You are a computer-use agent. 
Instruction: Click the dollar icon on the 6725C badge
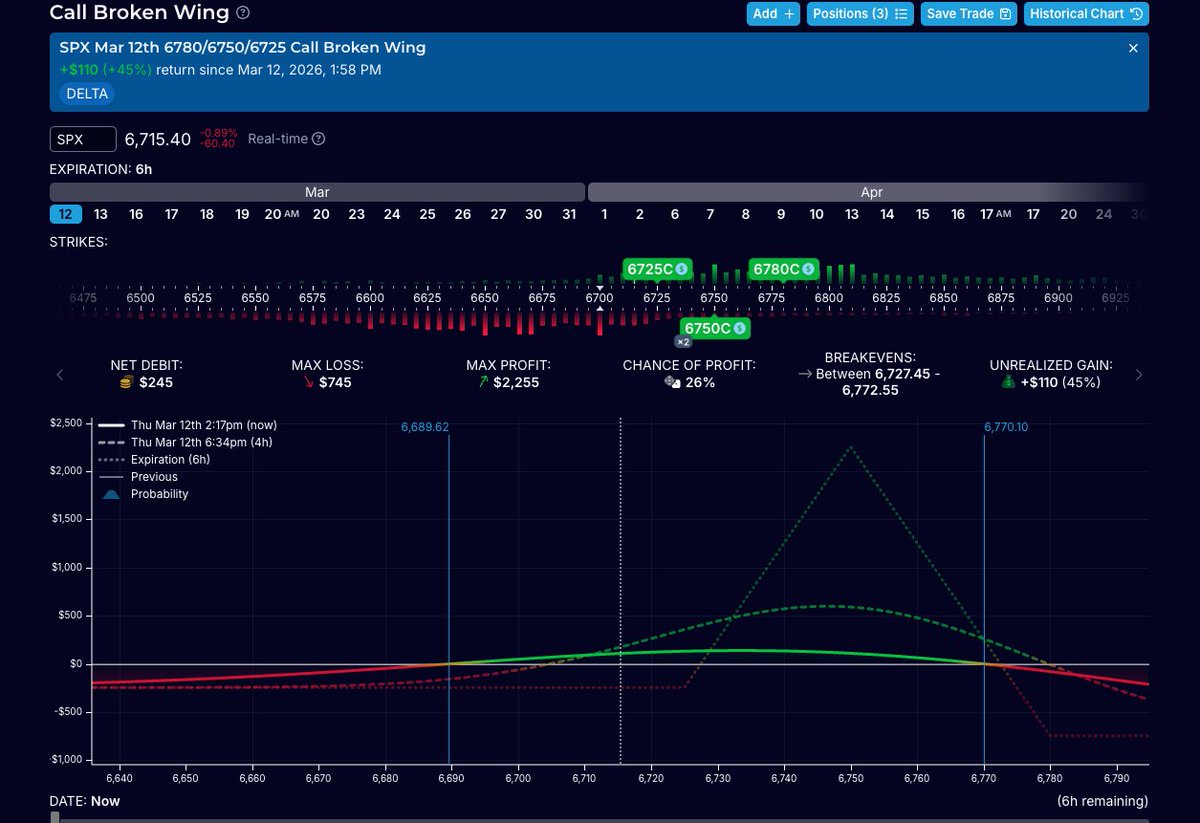click(x=681, y=269)
